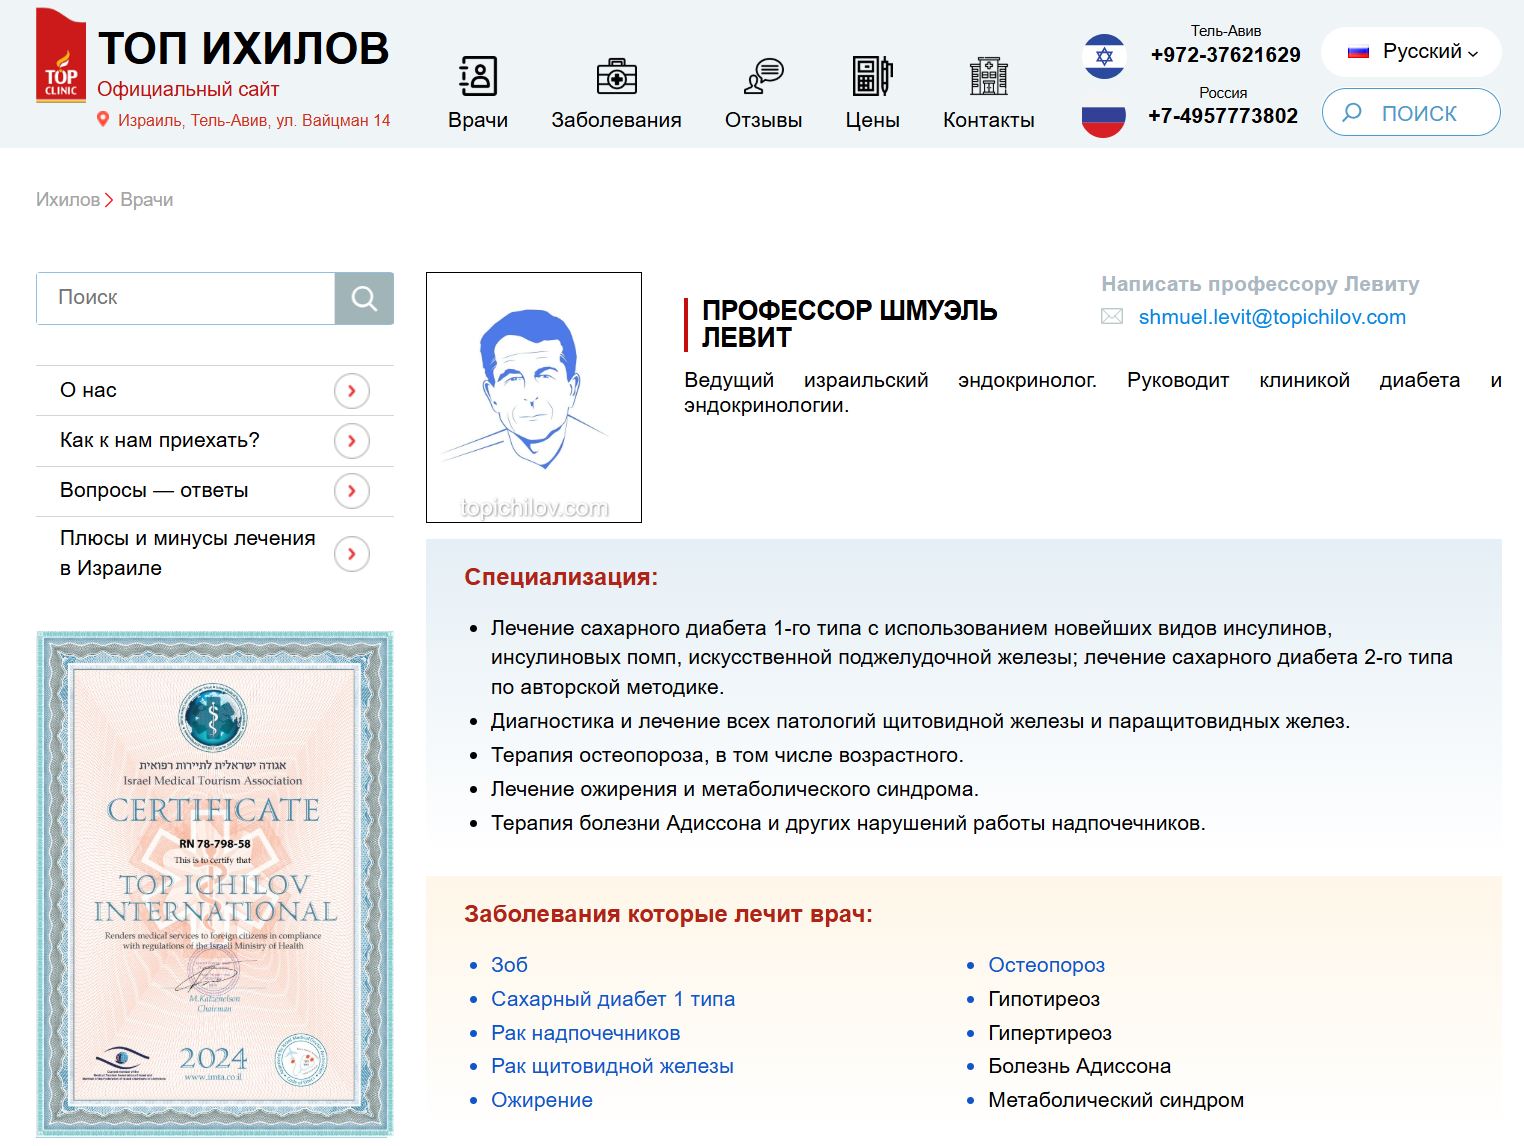Click the Гипертиреоз list text
This screenshot has height=1146, width=1524.
1050,1033
